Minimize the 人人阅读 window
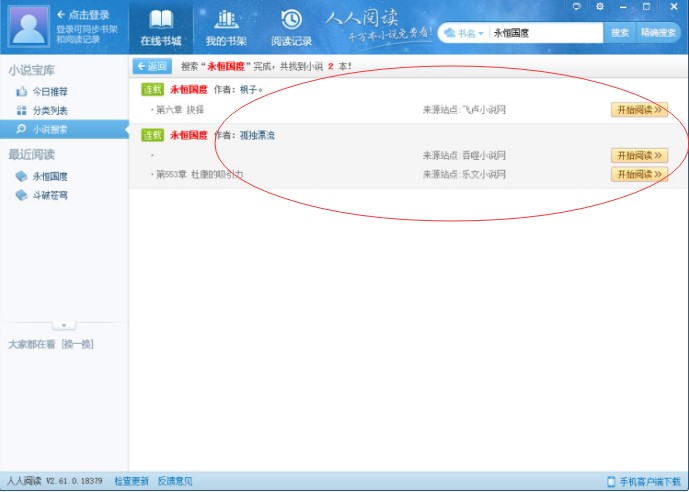The image size is (689, 492). click(x=623, y=7)
